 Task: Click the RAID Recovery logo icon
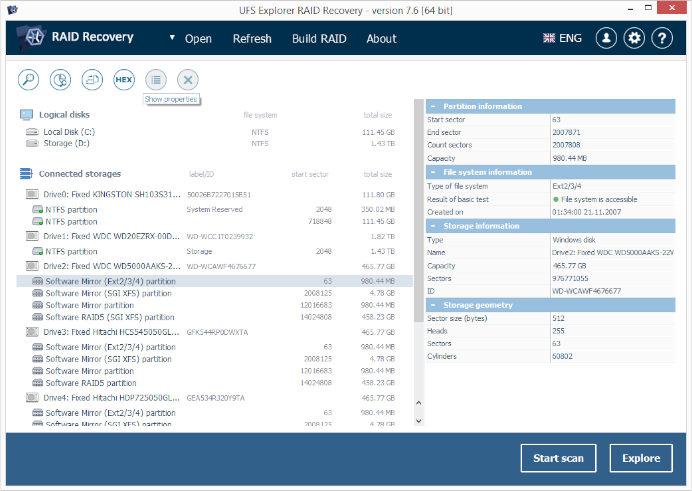(32, 37)
